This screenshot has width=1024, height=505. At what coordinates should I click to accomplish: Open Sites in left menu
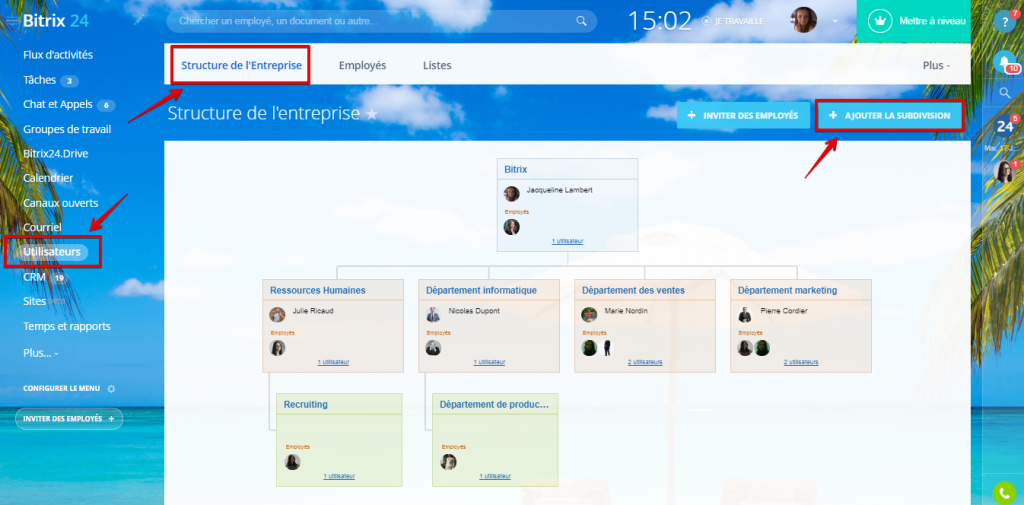tap(35, 301)
